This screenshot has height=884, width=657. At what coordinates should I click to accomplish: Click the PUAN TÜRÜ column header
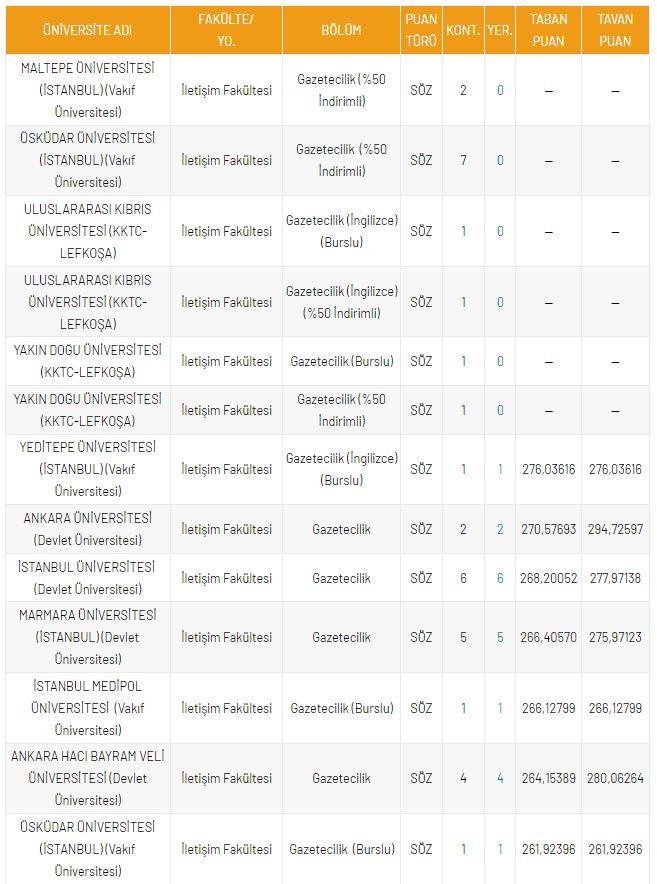421,30
